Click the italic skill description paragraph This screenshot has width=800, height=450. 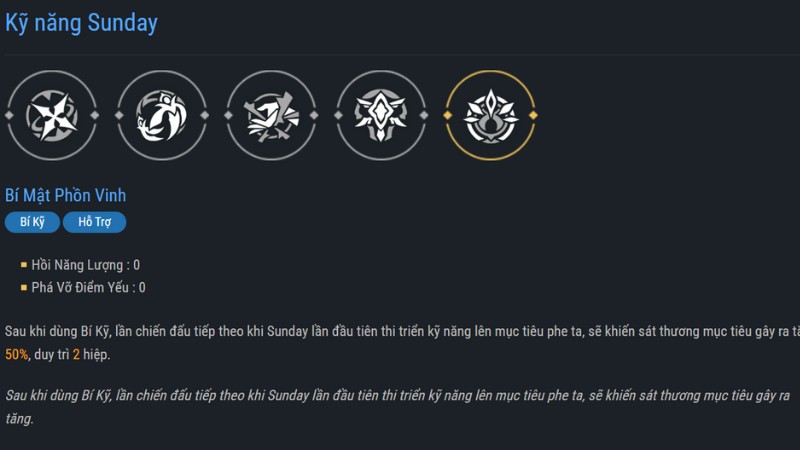point(400,405)
